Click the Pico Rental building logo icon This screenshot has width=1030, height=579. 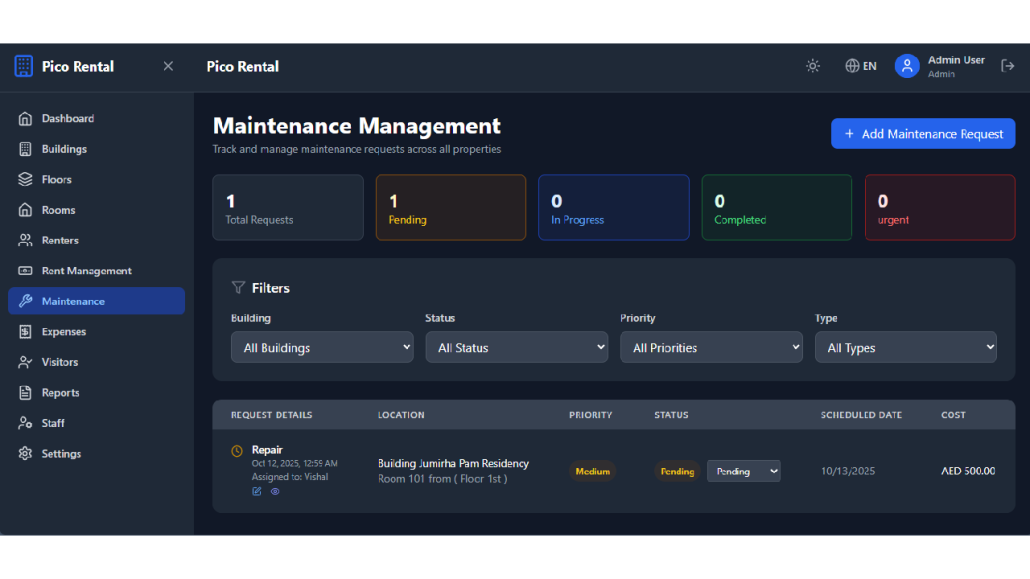click(x=23, y=66)
